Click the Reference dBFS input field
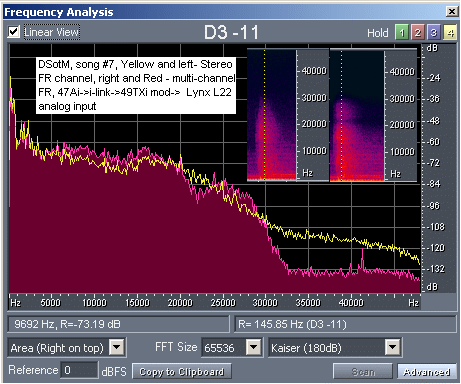Viewport: 461px width, 384px height. (x=79, y=370)
